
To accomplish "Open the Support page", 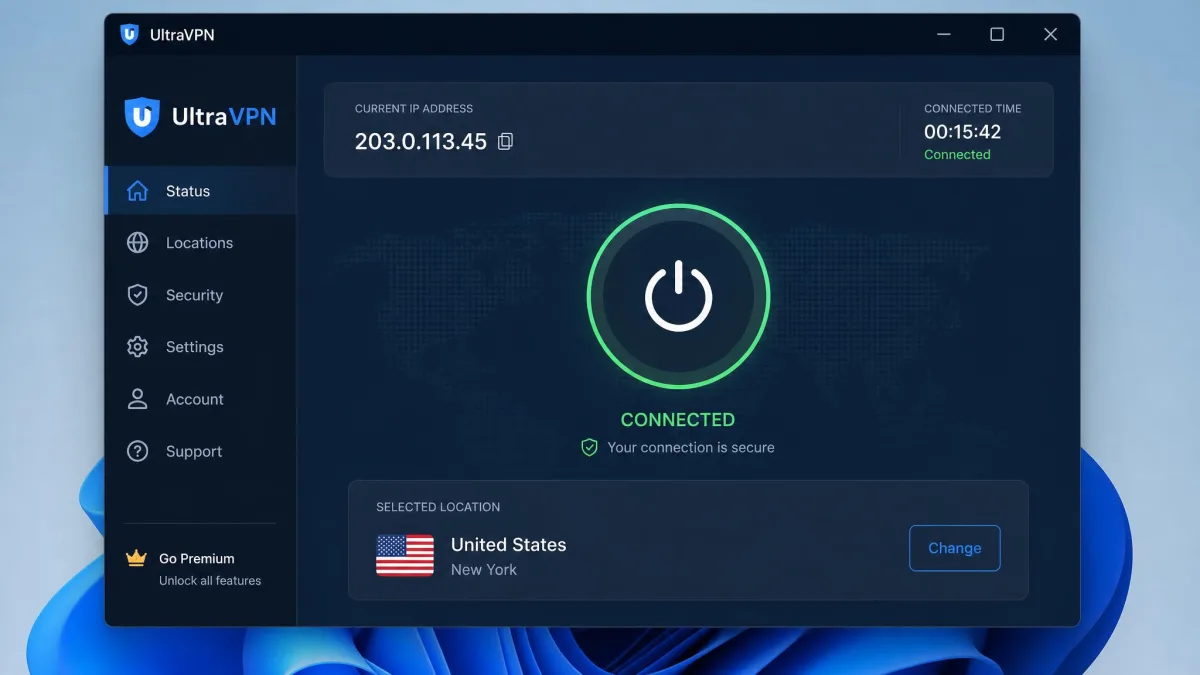I will [x=200, y=451].
